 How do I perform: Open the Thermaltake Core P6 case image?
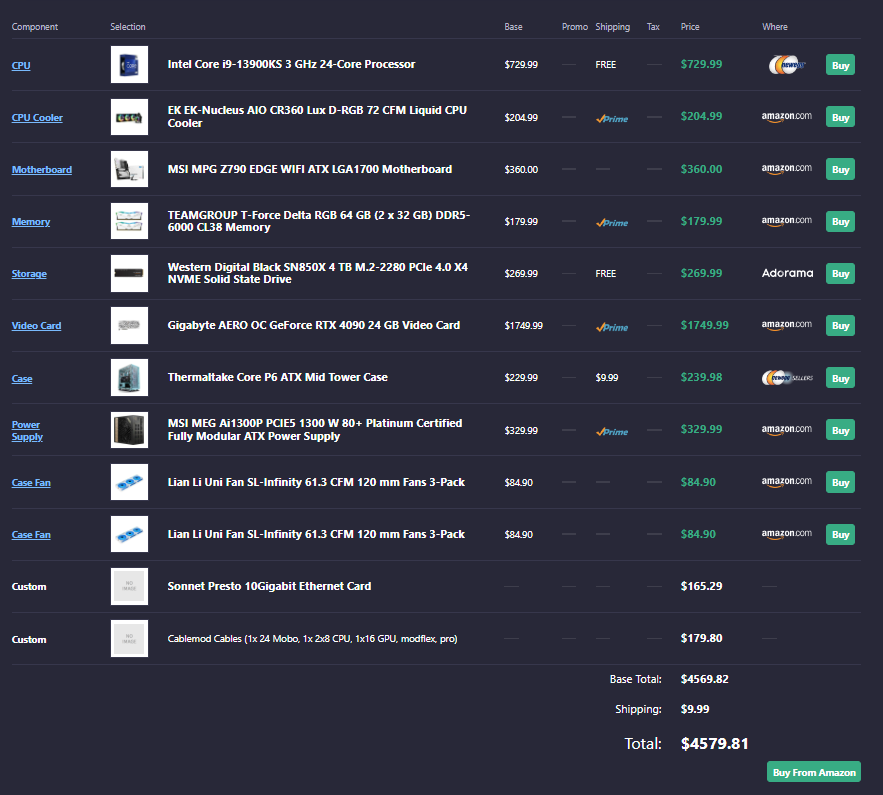click(130, 377)
